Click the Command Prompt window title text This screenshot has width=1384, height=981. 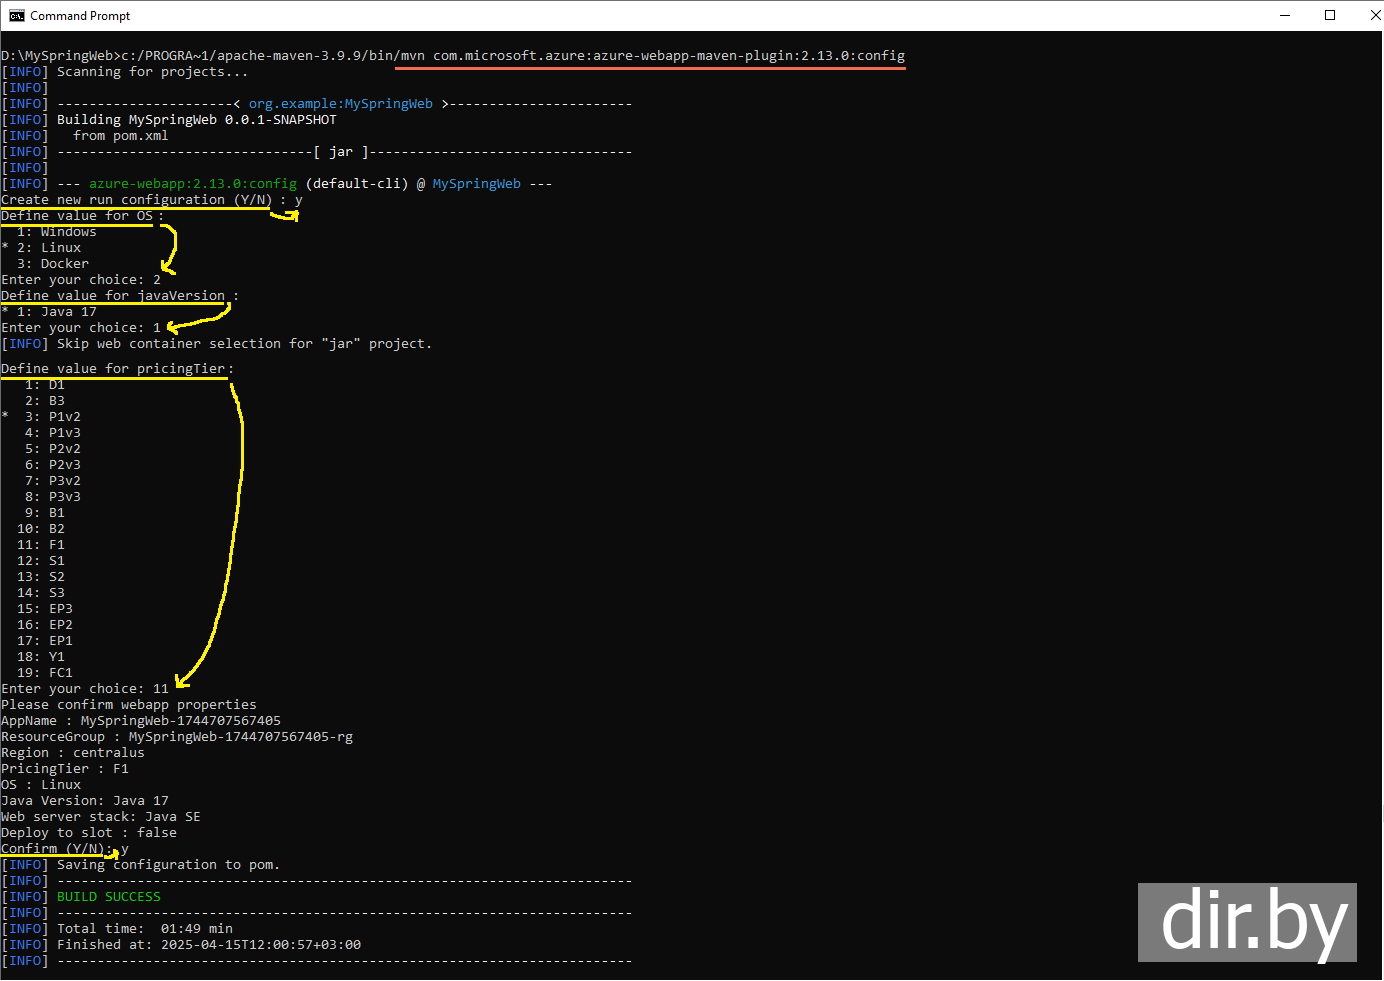tap(80, 16)
